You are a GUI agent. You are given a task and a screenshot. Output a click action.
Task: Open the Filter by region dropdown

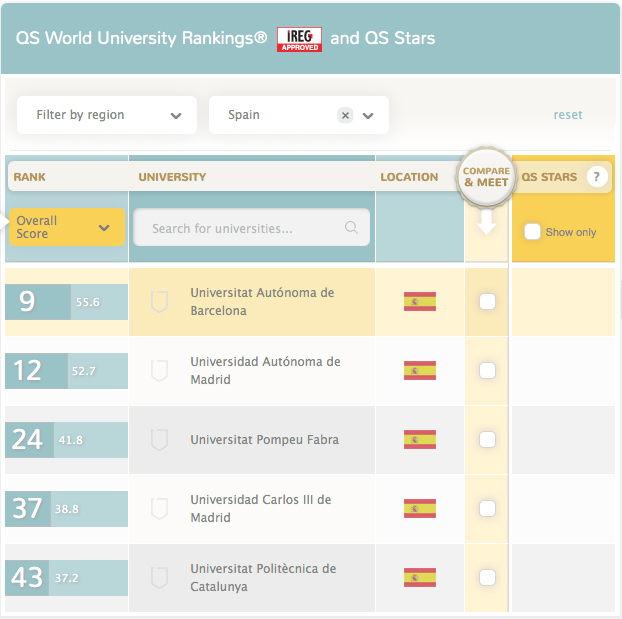[107, 115]
